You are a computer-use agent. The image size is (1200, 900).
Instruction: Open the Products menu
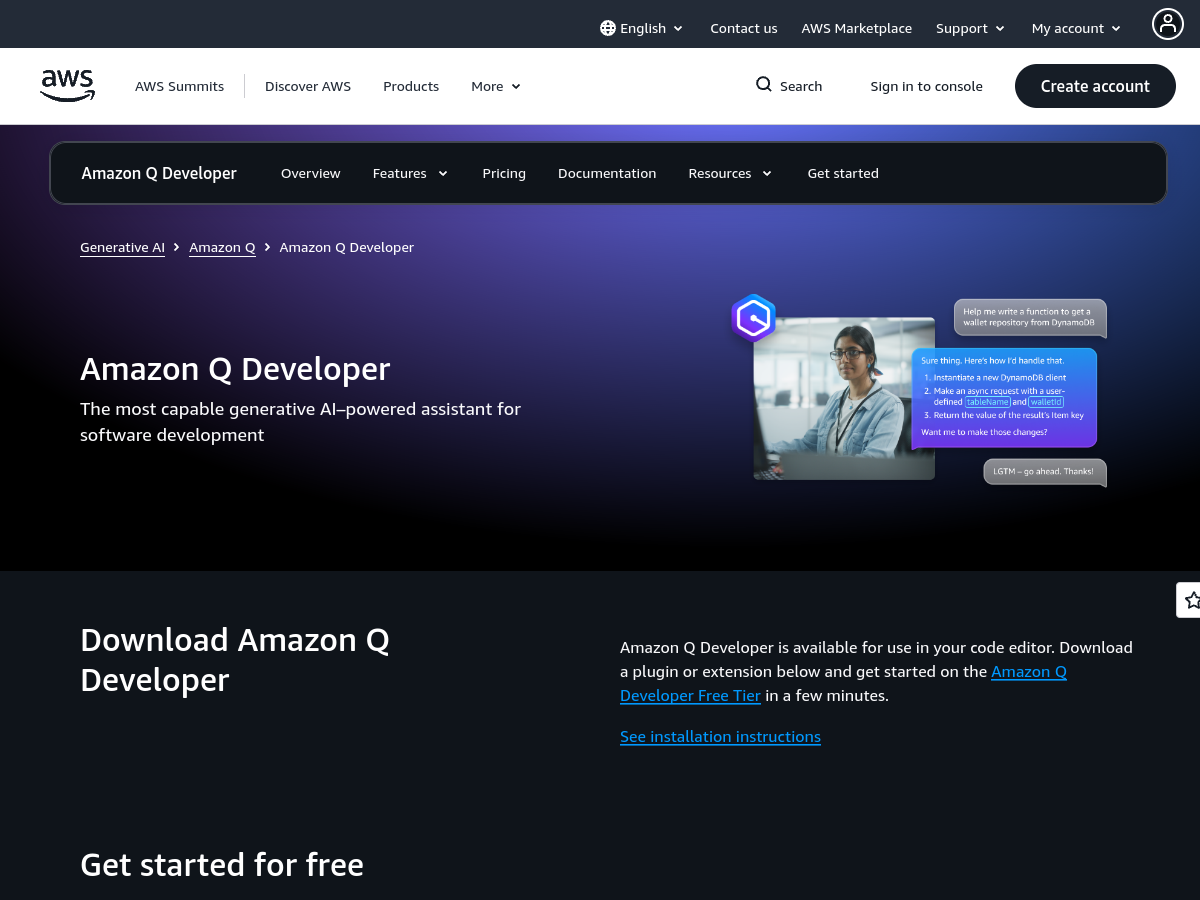(x=411, y=86)
